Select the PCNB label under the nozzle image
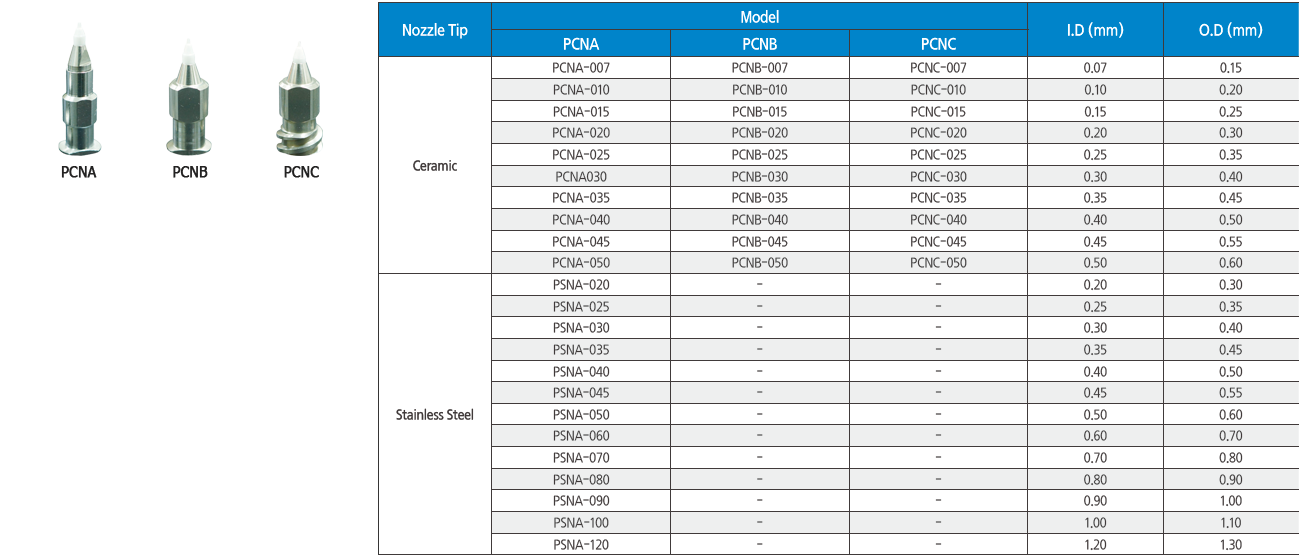This screenshot has height=556, width=1300. pos(189,172)
